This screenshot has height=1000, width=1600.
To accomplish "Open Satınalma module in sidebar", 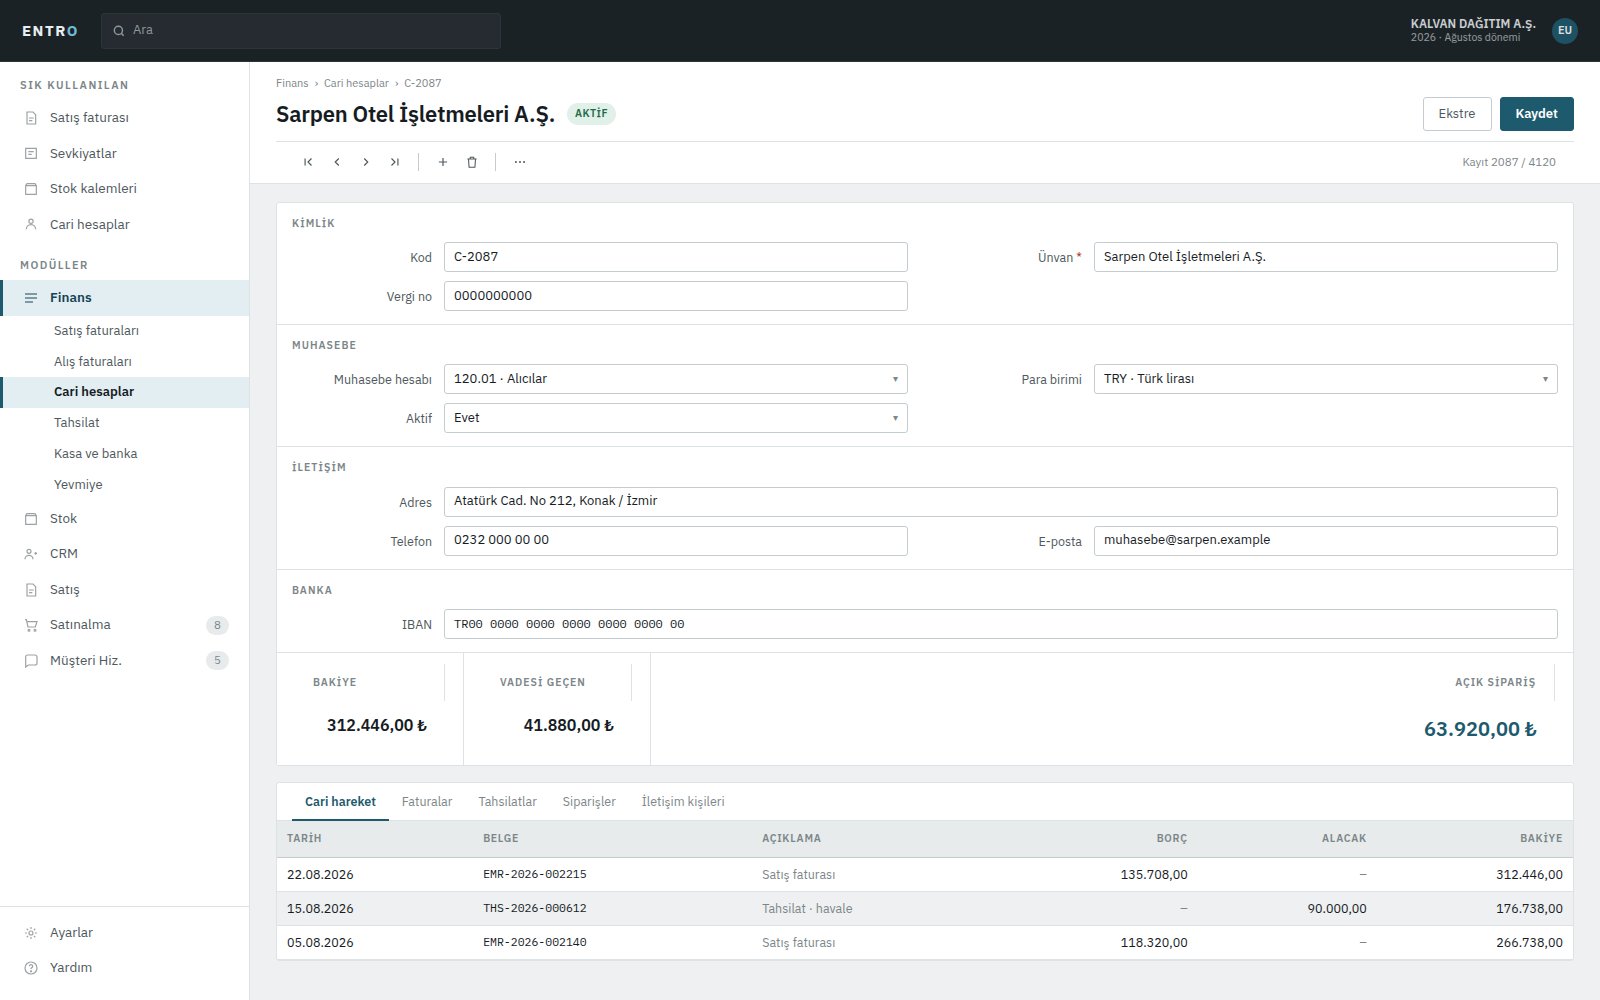I will point(124,625).
